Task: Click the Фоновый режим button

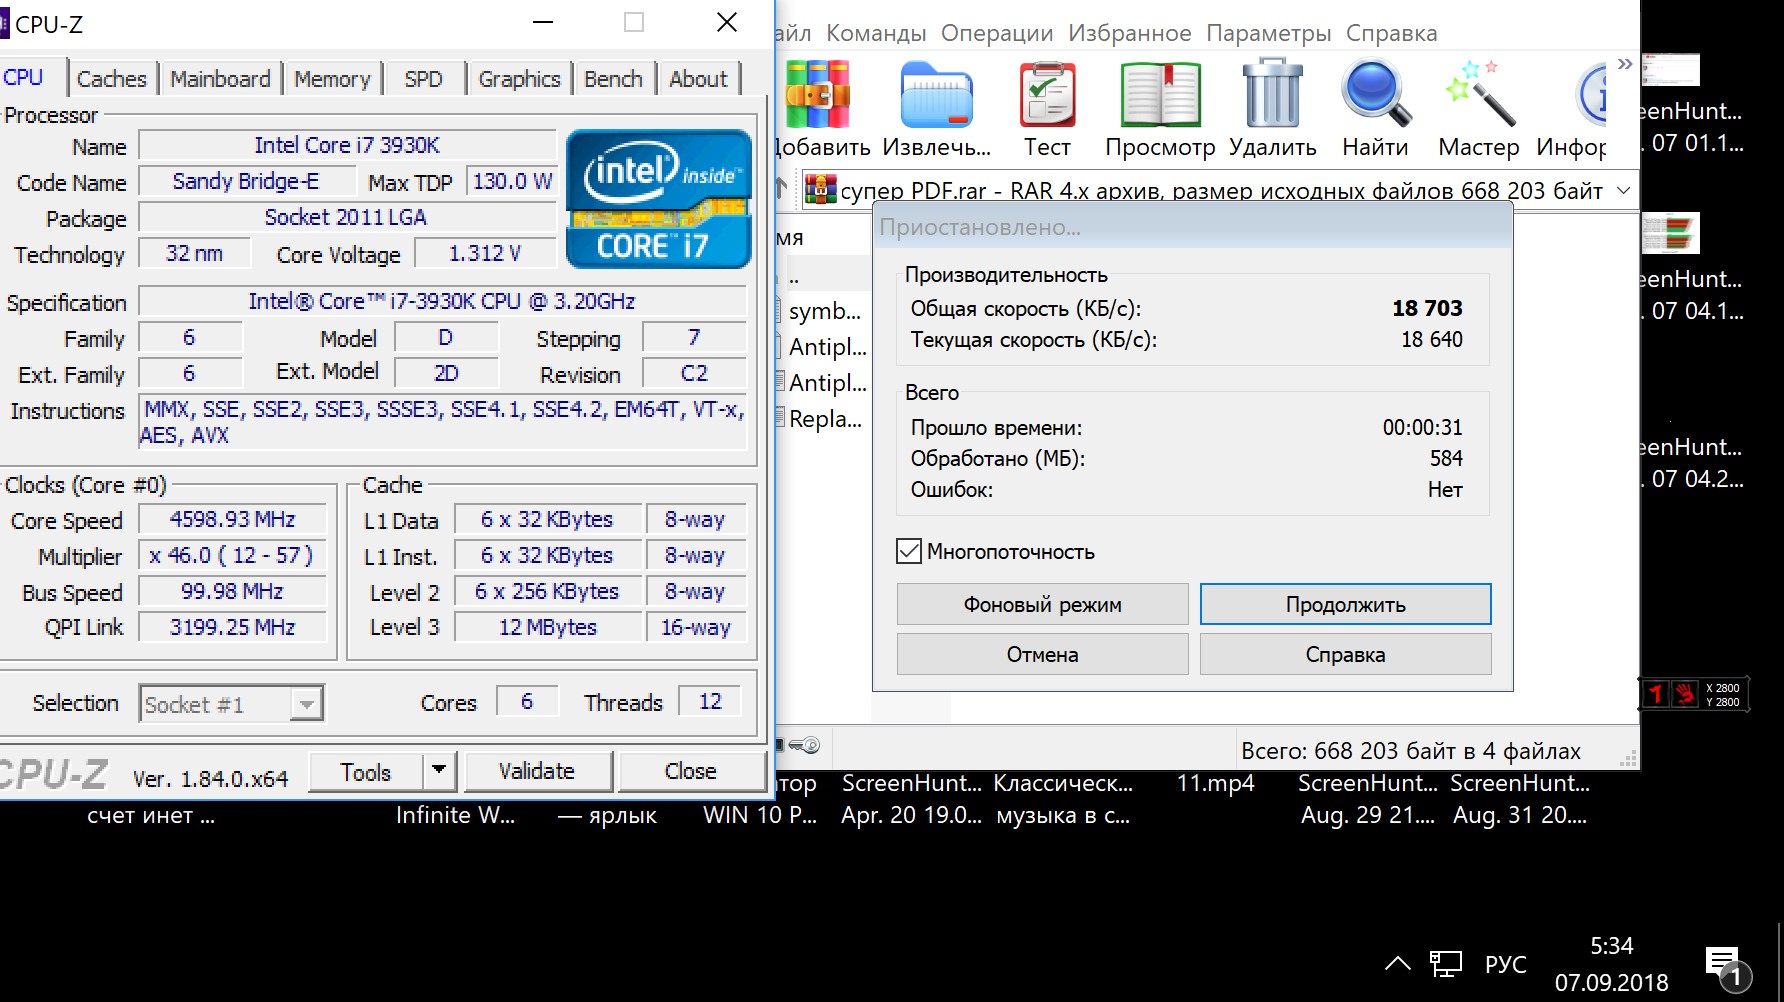Action: (x=1042, y=604)
